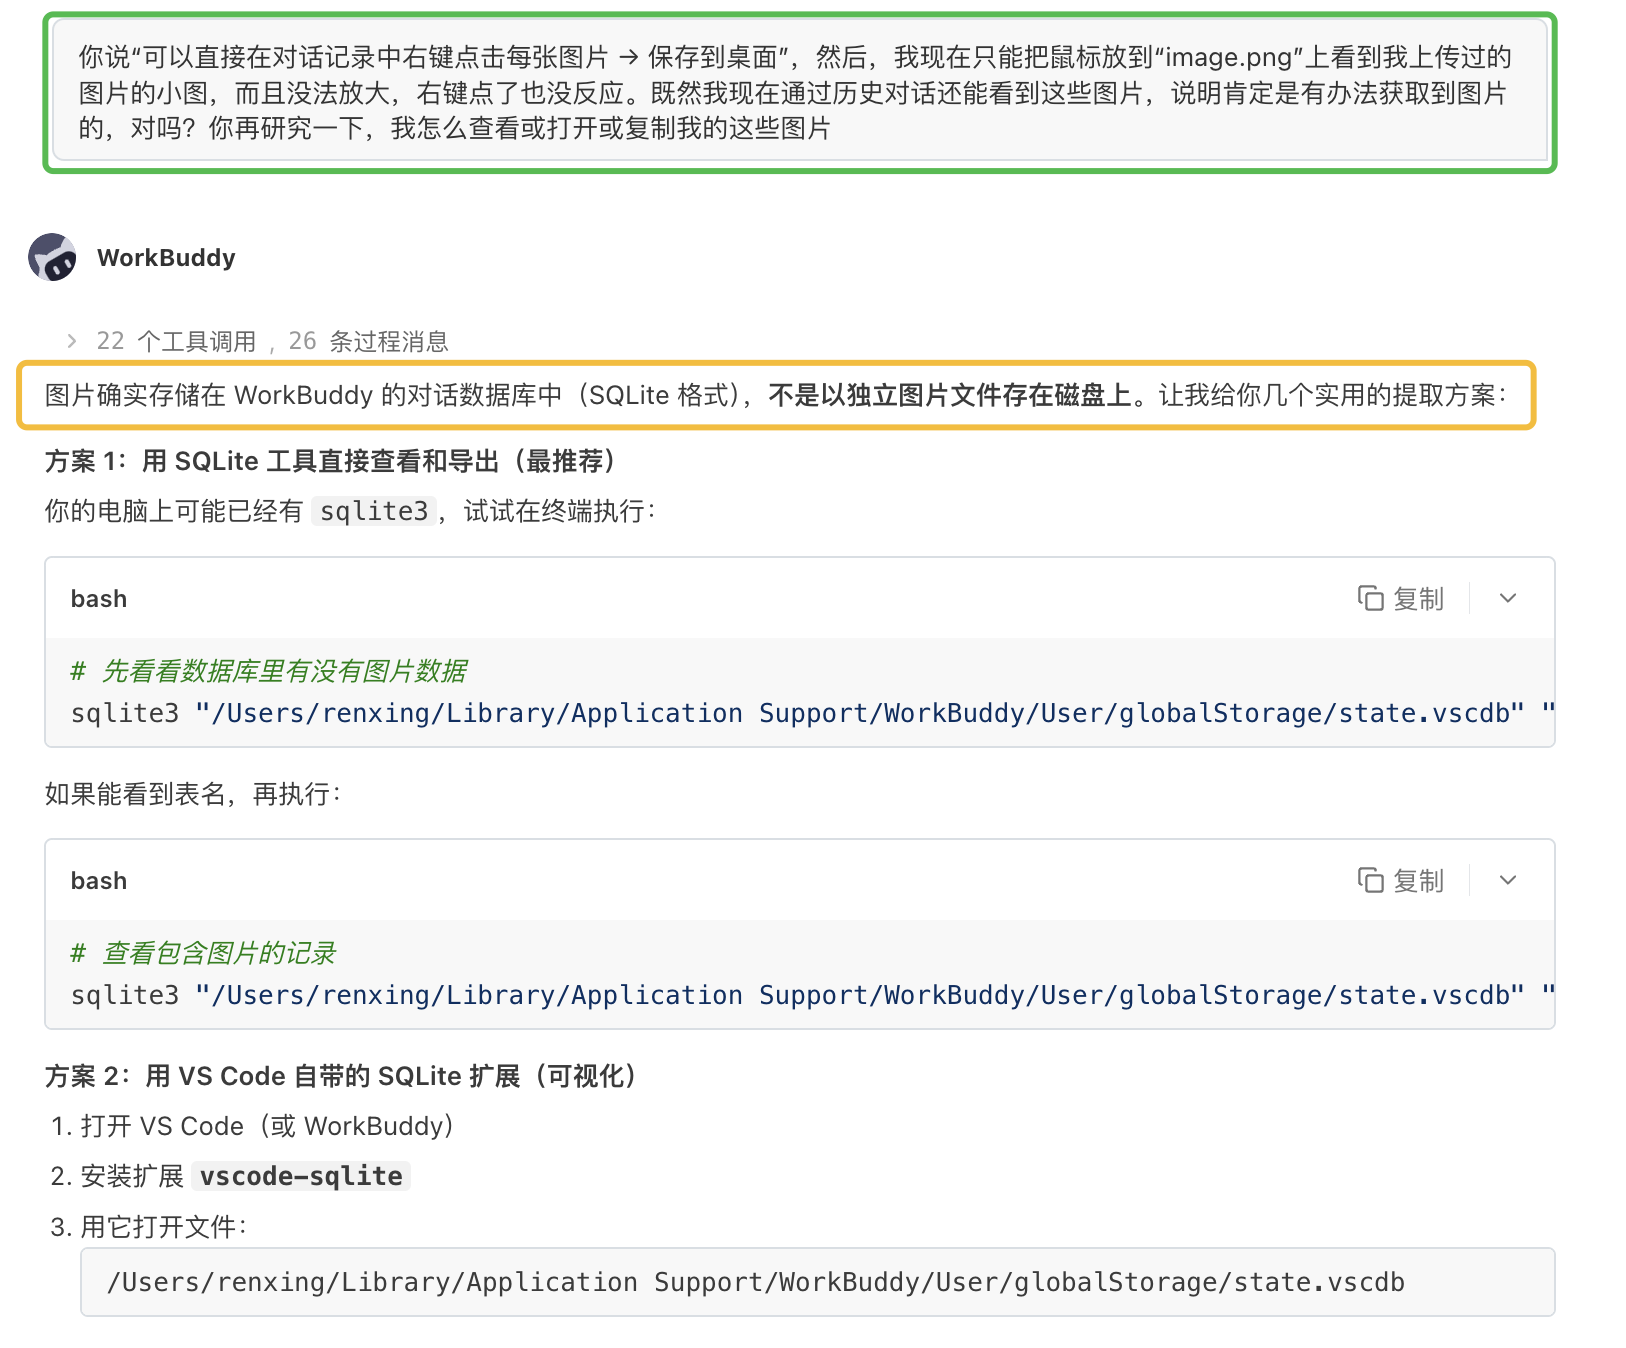Click the 26 条过程消息 text

click(368, 341)
